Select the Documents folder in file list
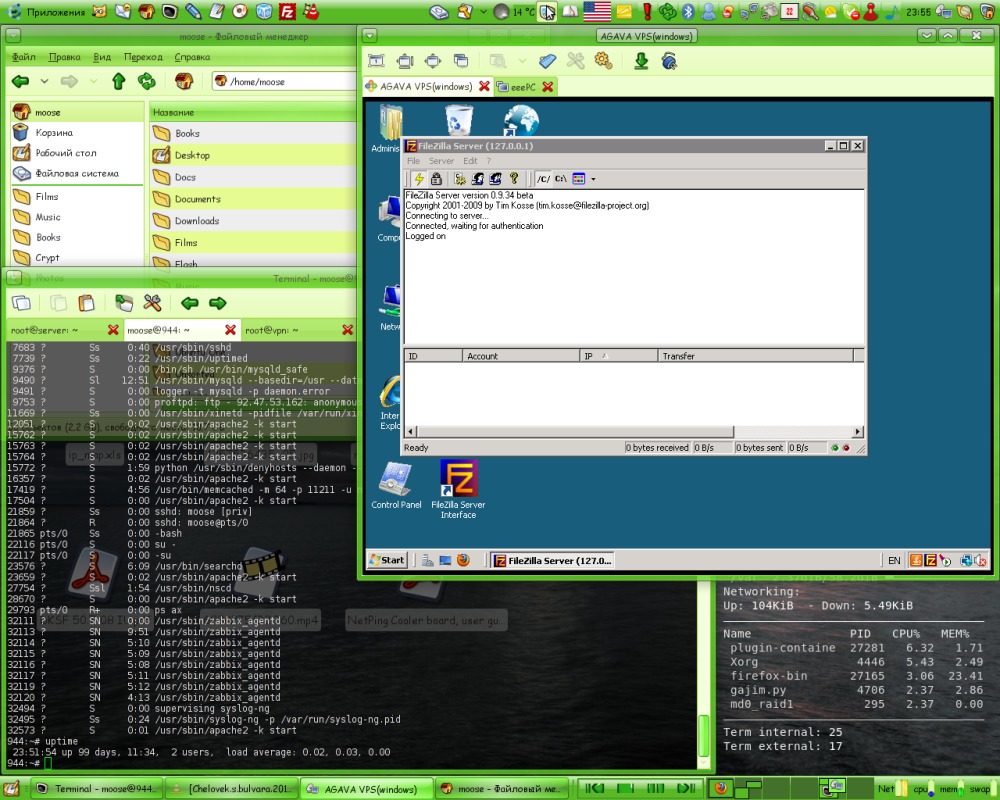The width and height of the screenshot is (1000, 800). 253,199
